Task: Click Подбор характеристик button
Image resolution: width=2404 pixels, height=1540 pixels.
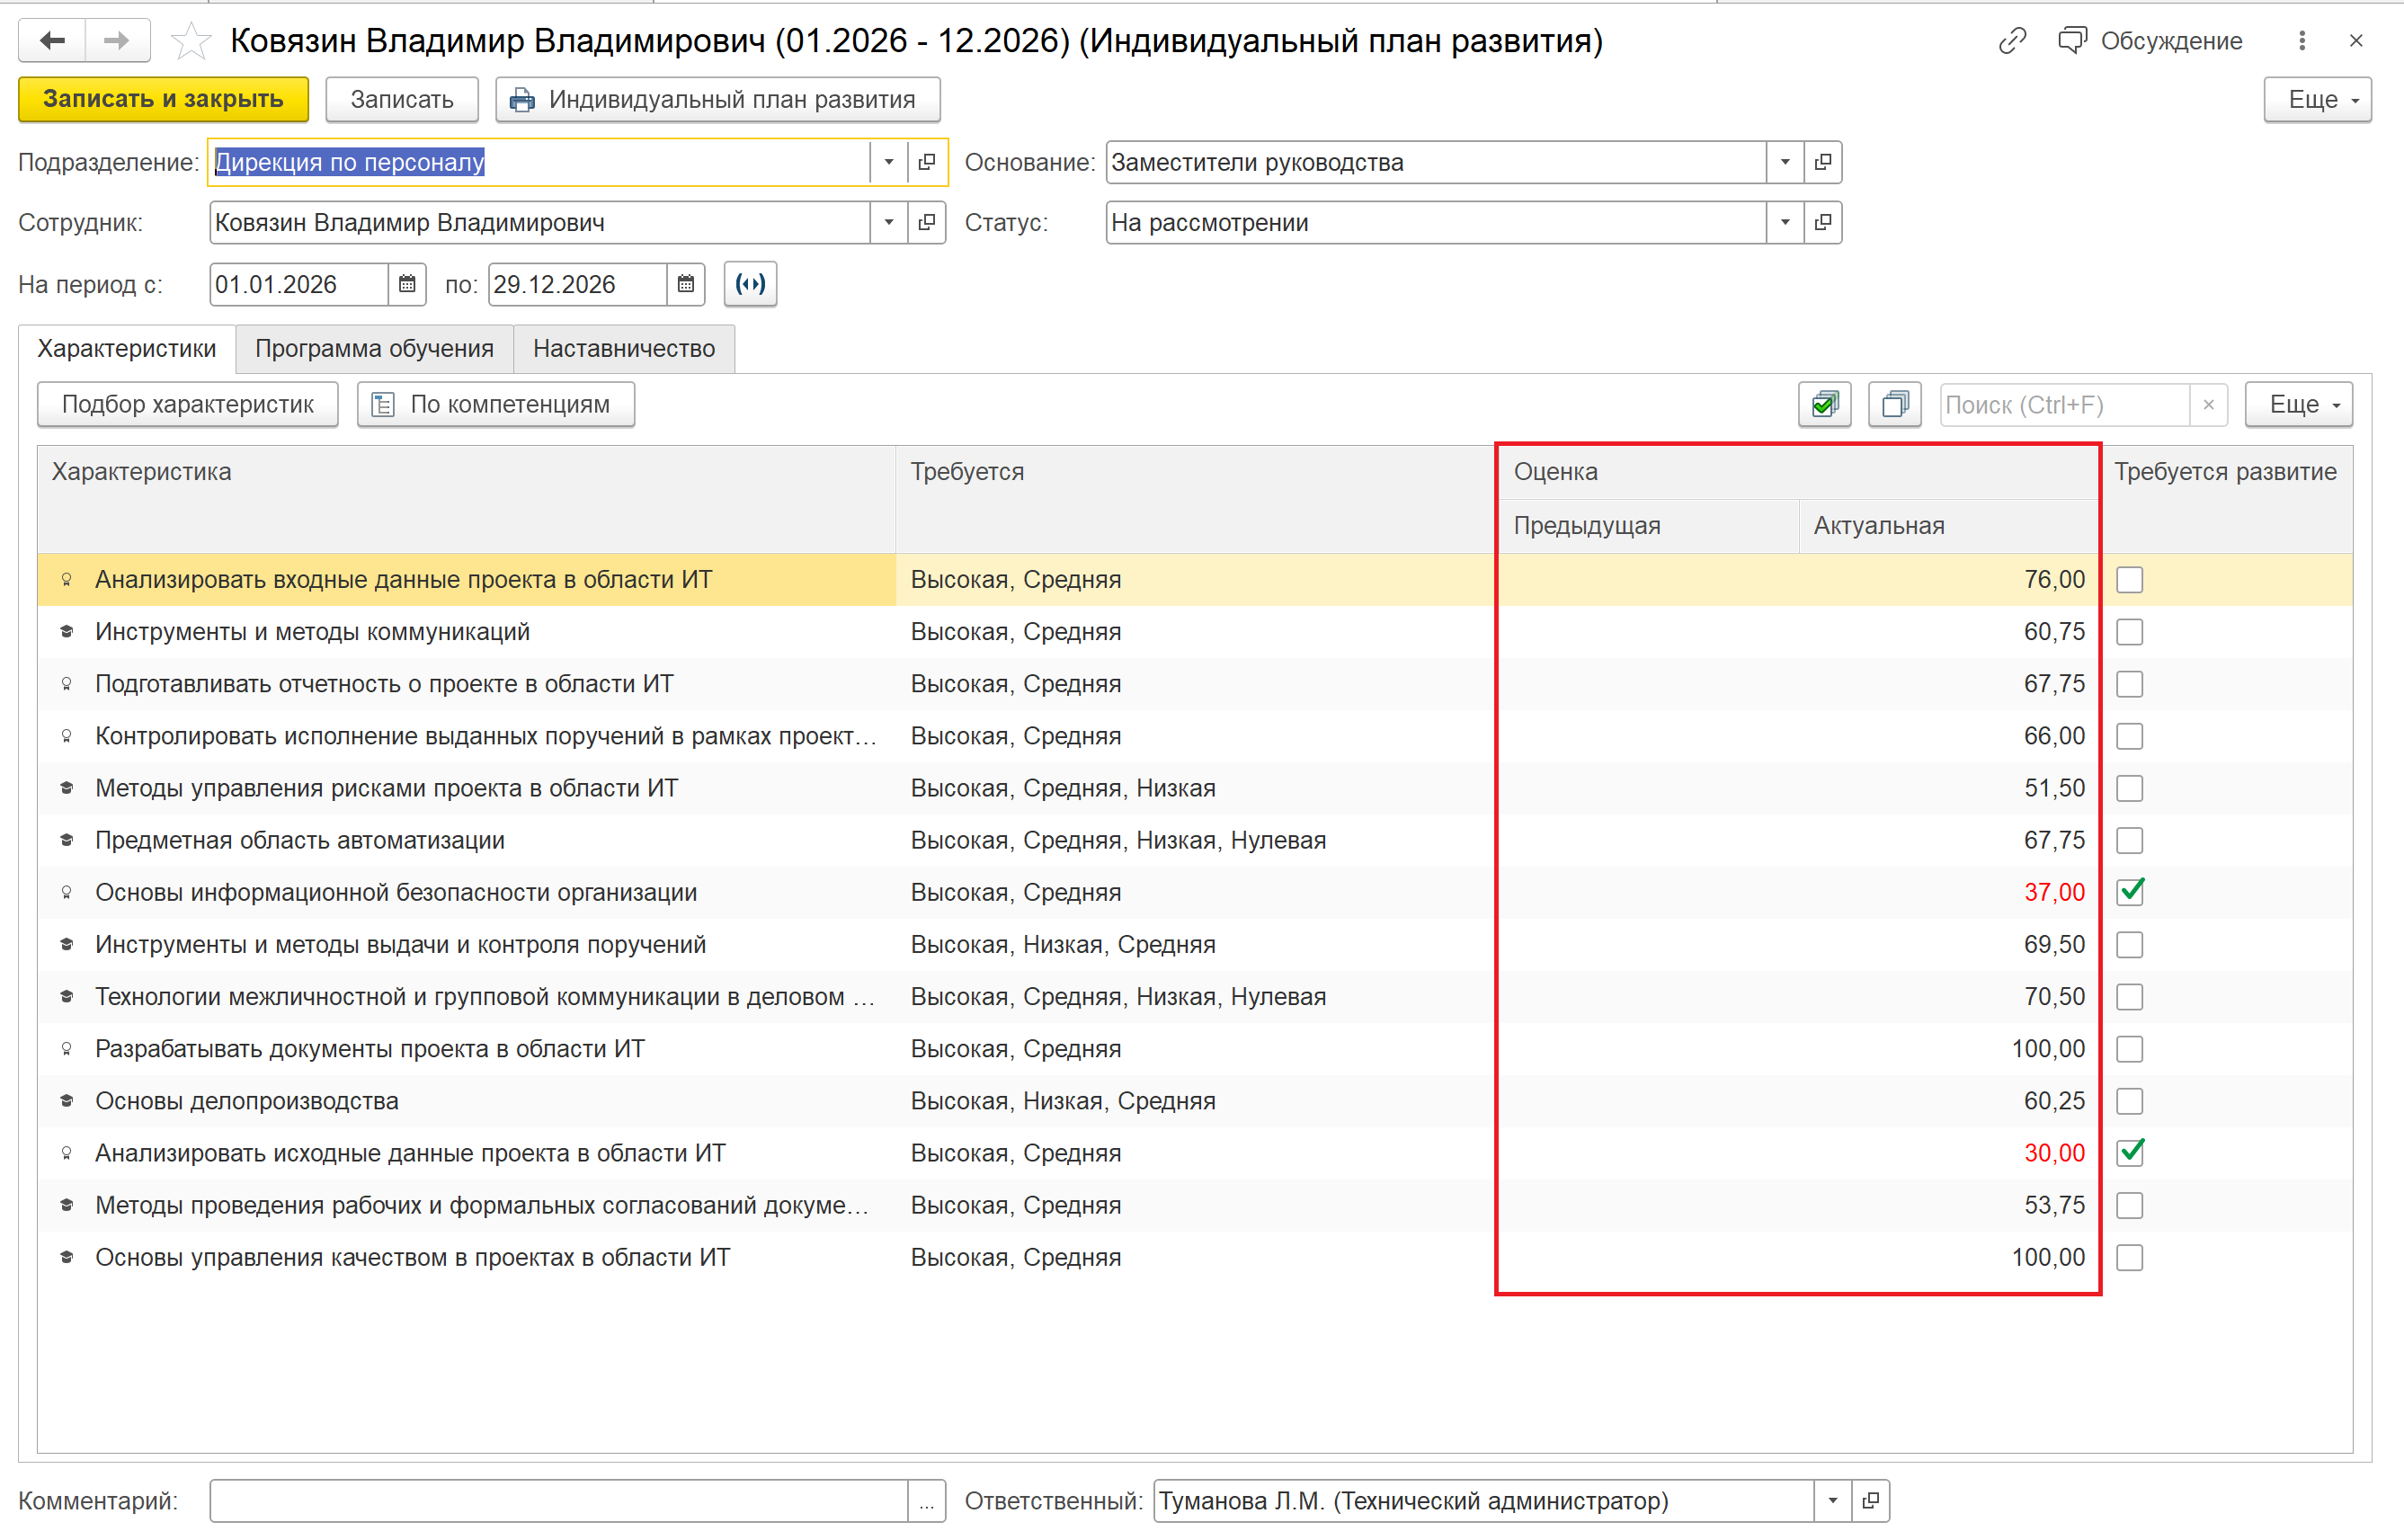Action: (x=188, y=404)
